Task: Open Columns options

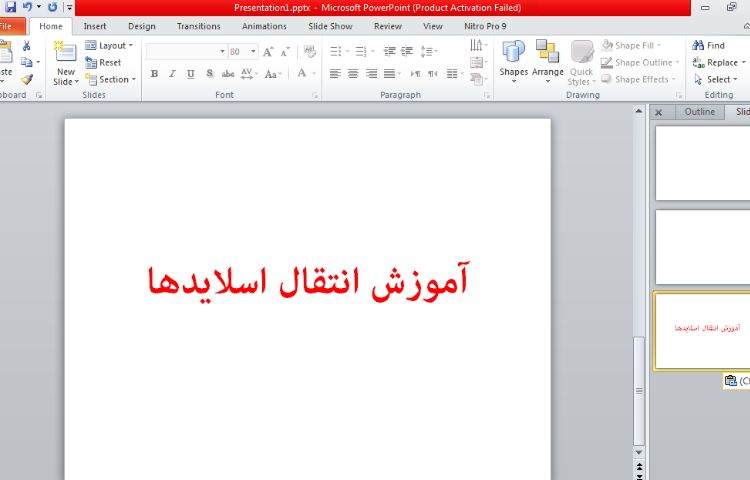Action: pyautogui.click(x=454, y=74)
